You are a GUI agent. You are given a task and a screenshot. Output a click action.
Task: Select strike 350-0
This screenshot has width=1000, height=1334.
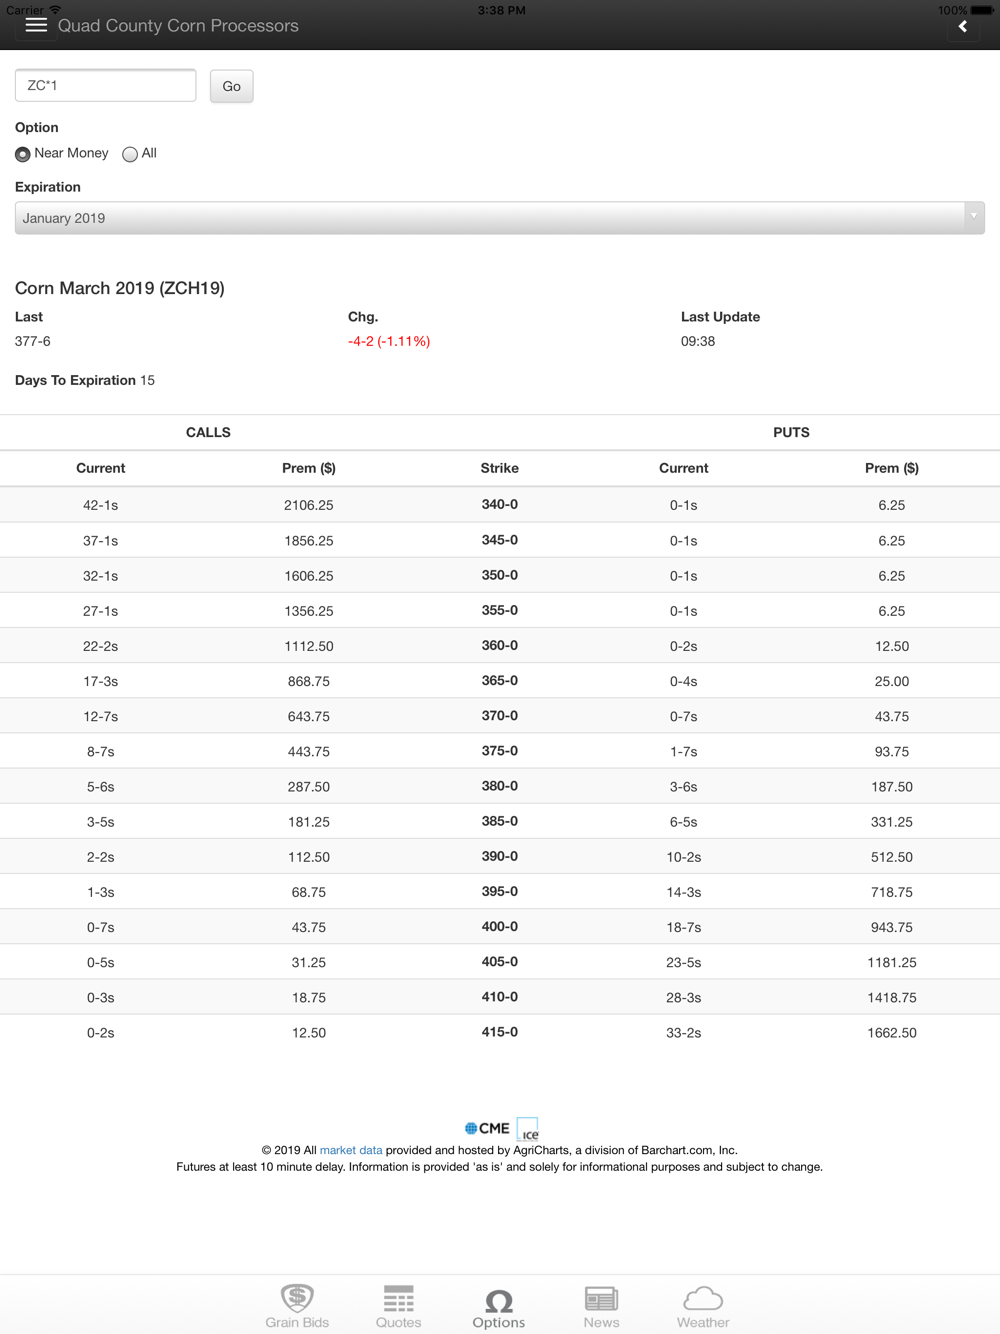500,575
